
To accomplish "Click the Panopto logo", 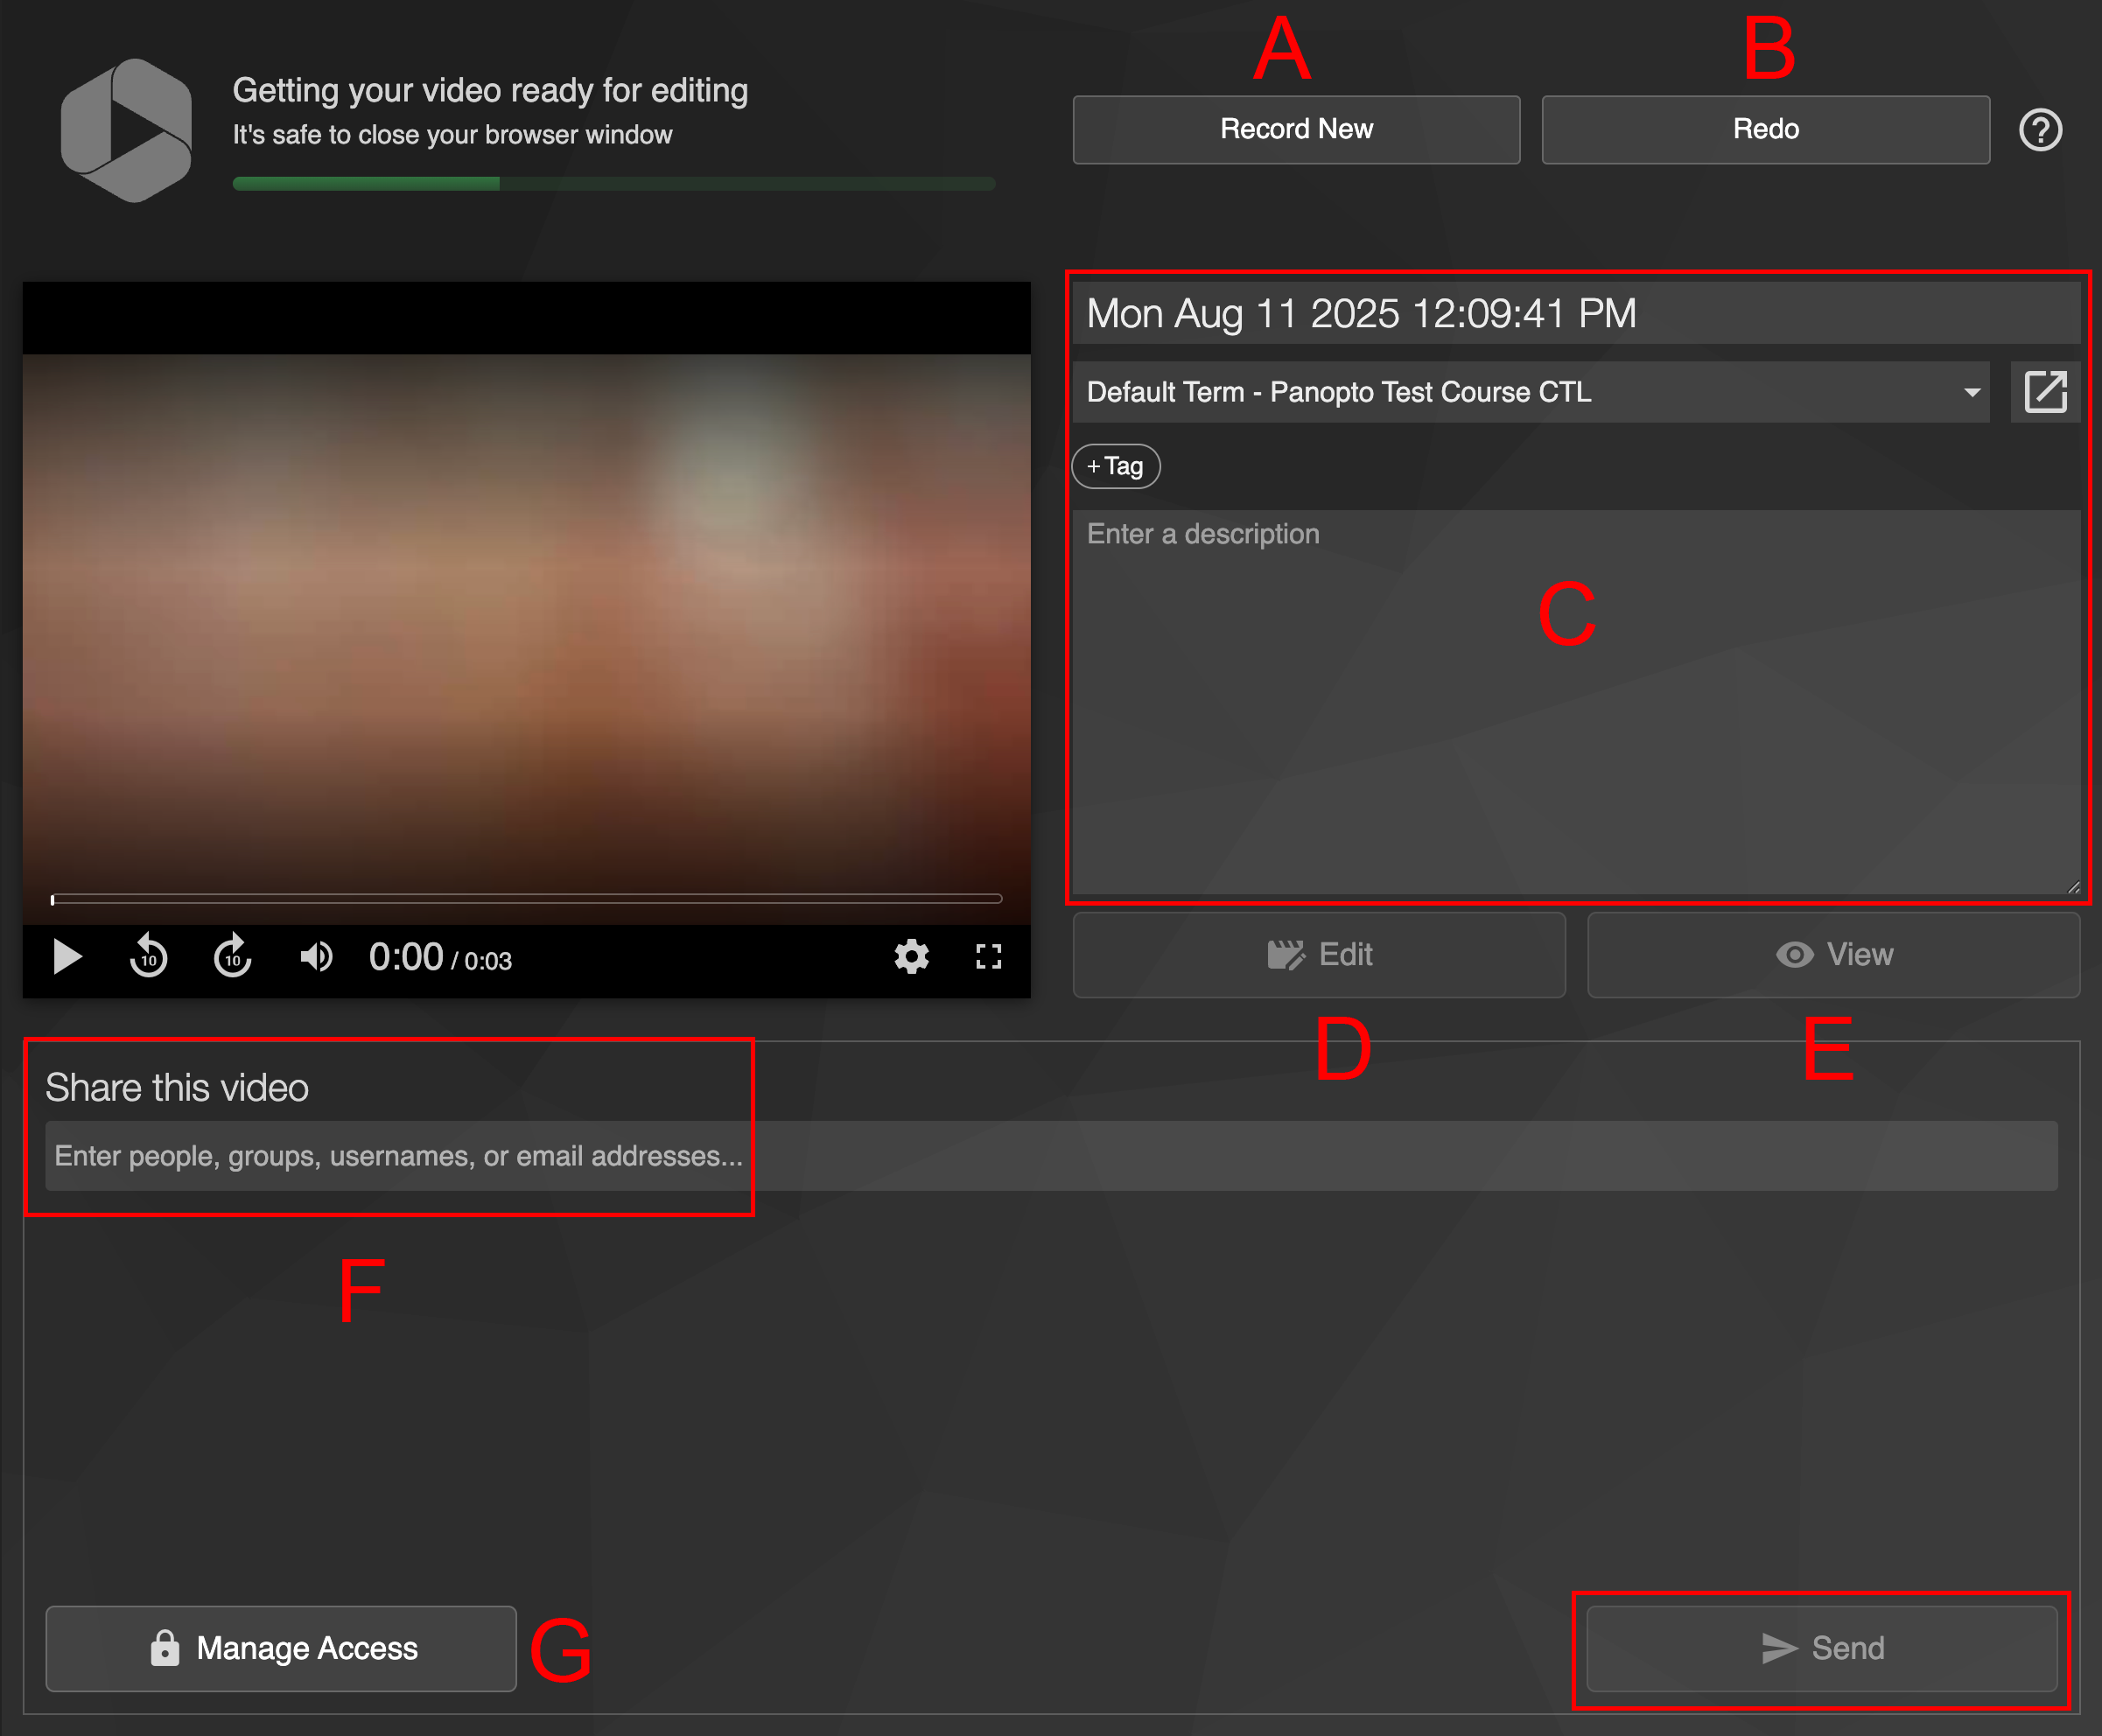I will point(126,130).
